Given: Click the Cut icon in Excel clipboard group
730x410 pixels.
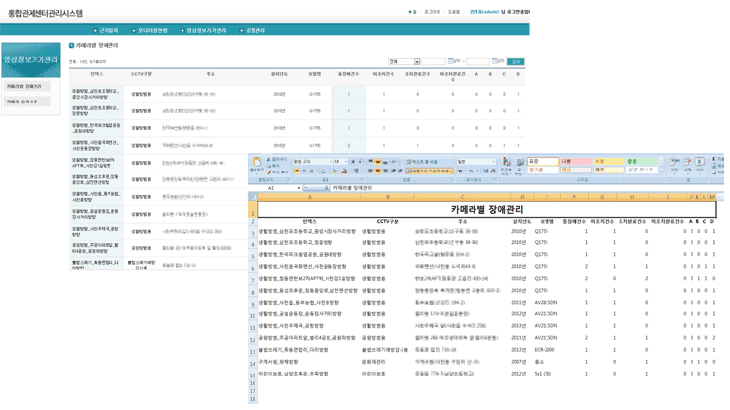Looking at the screenshot, I should point(269,159).
